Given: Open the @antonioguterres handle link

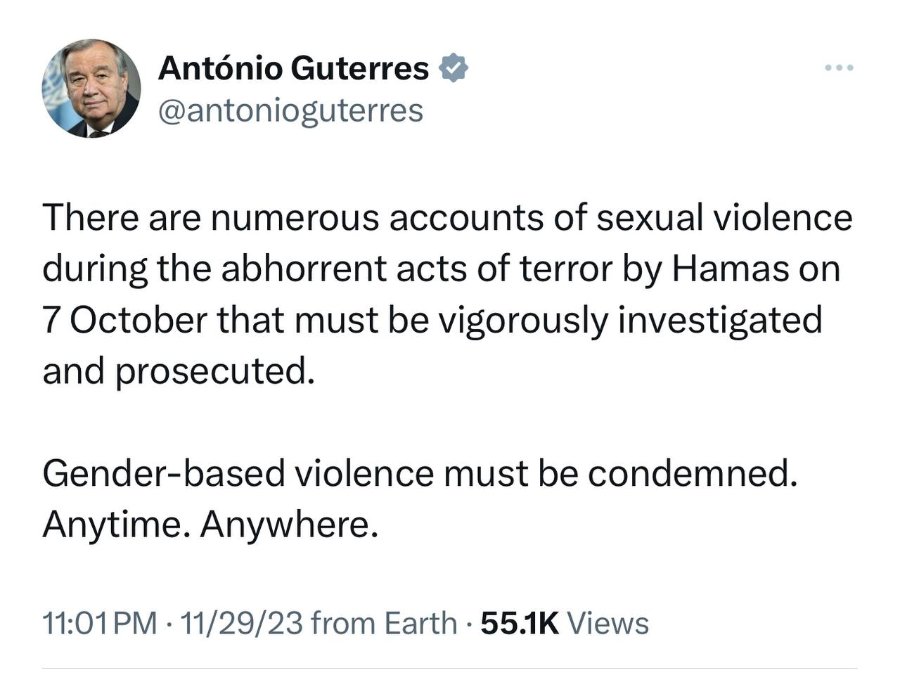Looking at the screenshot, I should [x=290, y=110].
